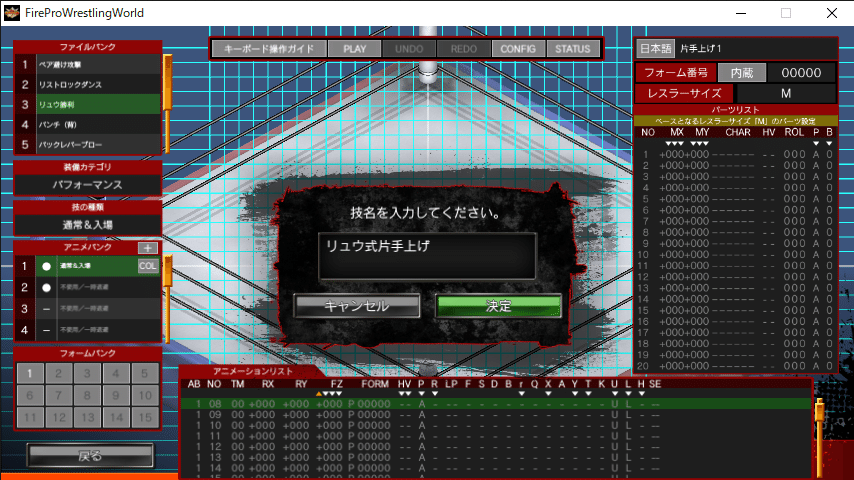Select file bank entry リストロックダンス
The width and height of the screenshot is (854, 480).
(x=88, y=84)
